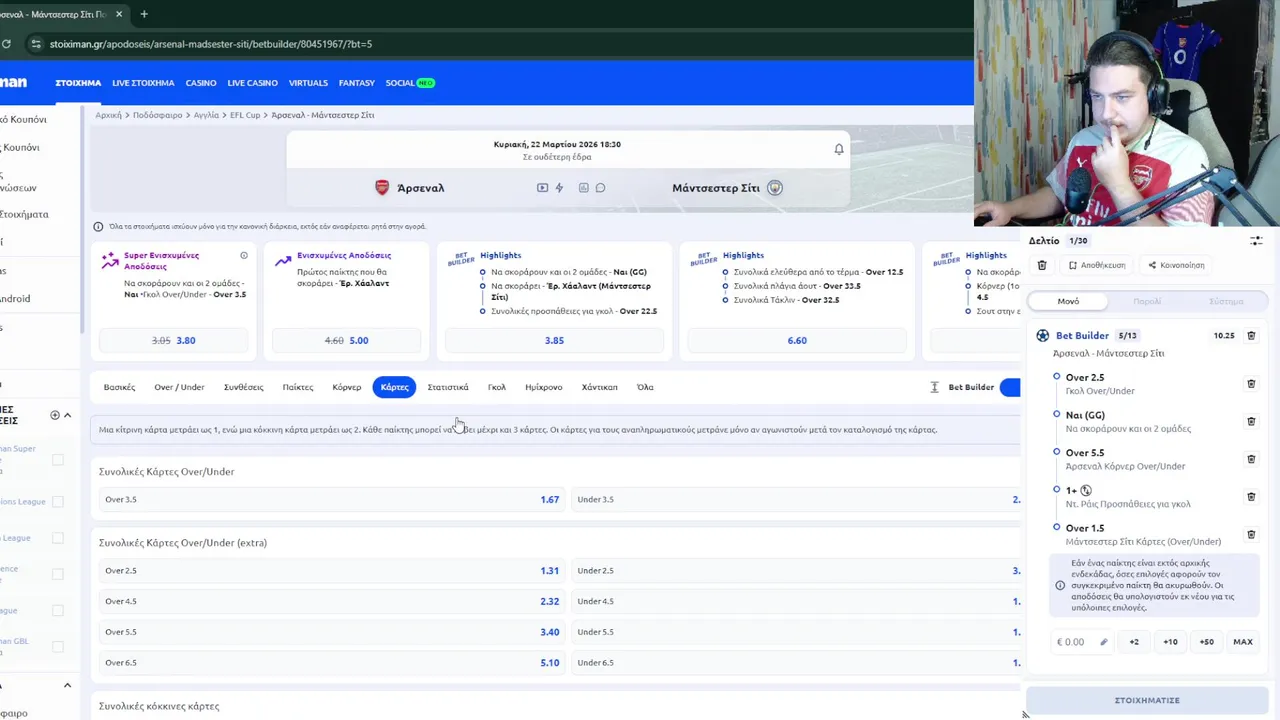Select the Μονό bet type
Screen dimensions: 1280x720
[x=1068, y=301]
